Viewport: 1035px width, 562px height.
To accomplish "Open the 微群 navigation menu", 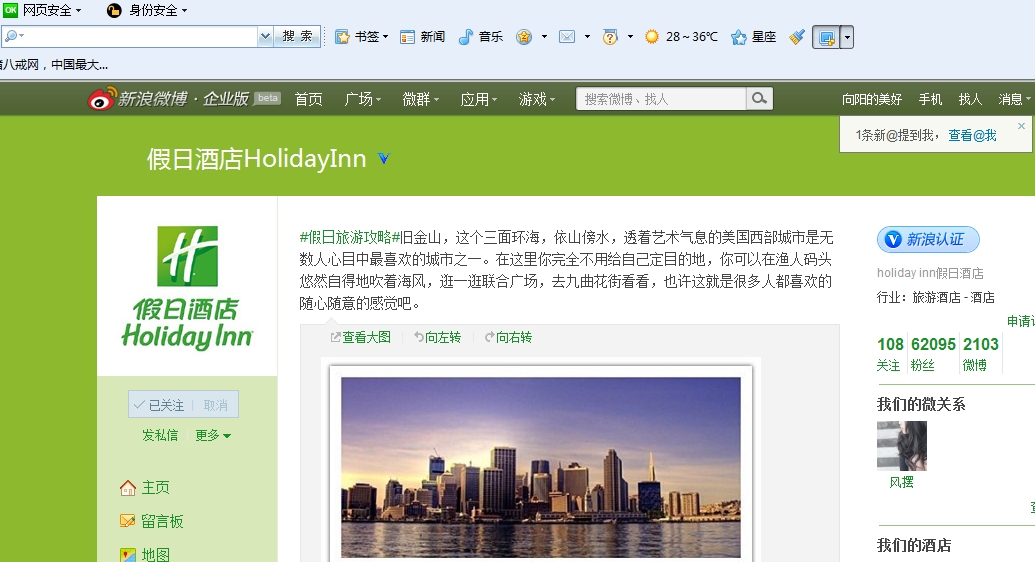I will (420, 99).
